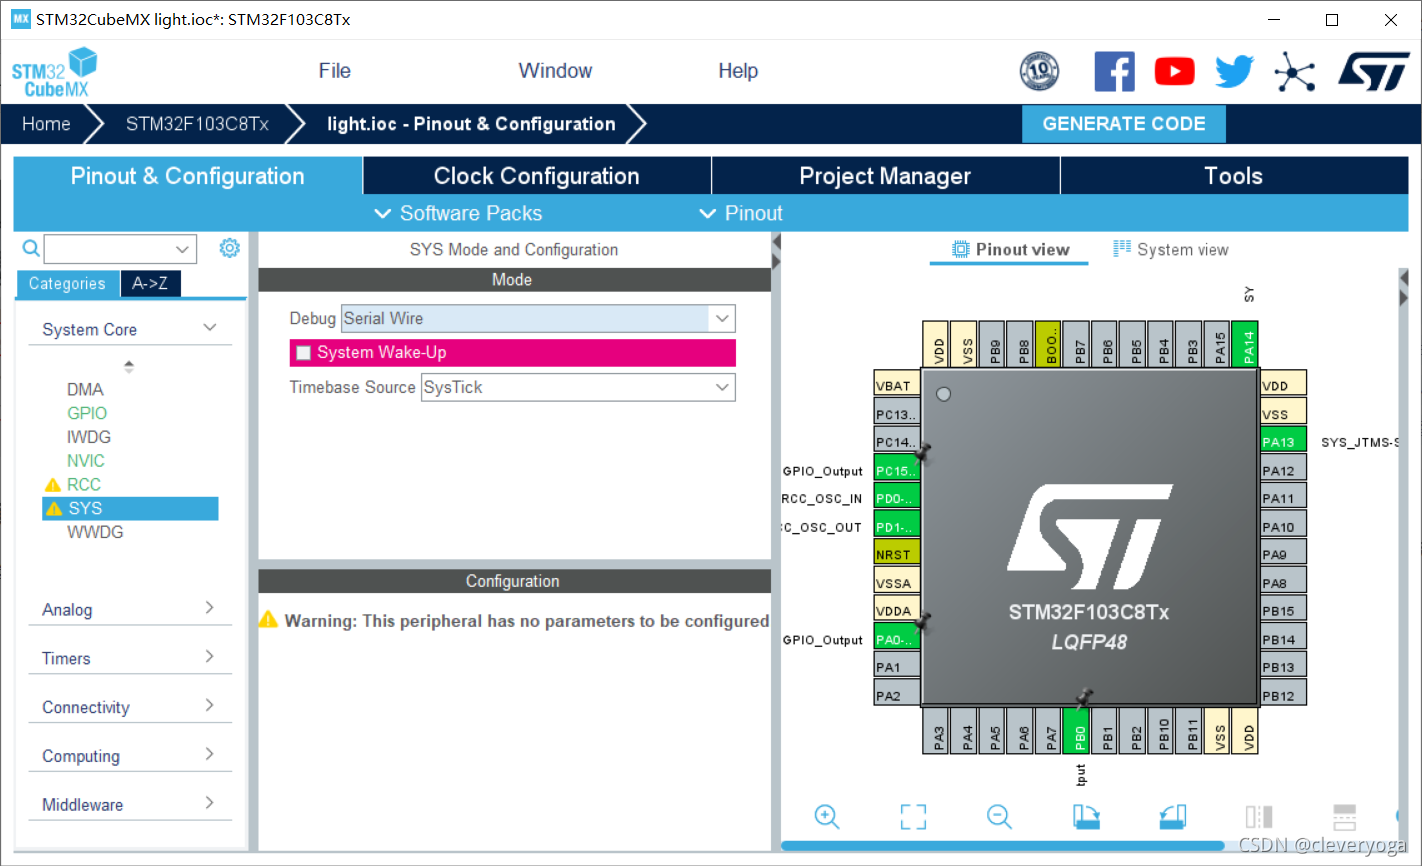Click light.ioc Pinout & Configuration breadcrumb
Image resolution: width=1422 pixels, height=866 pixels.
tap(471, 124)
